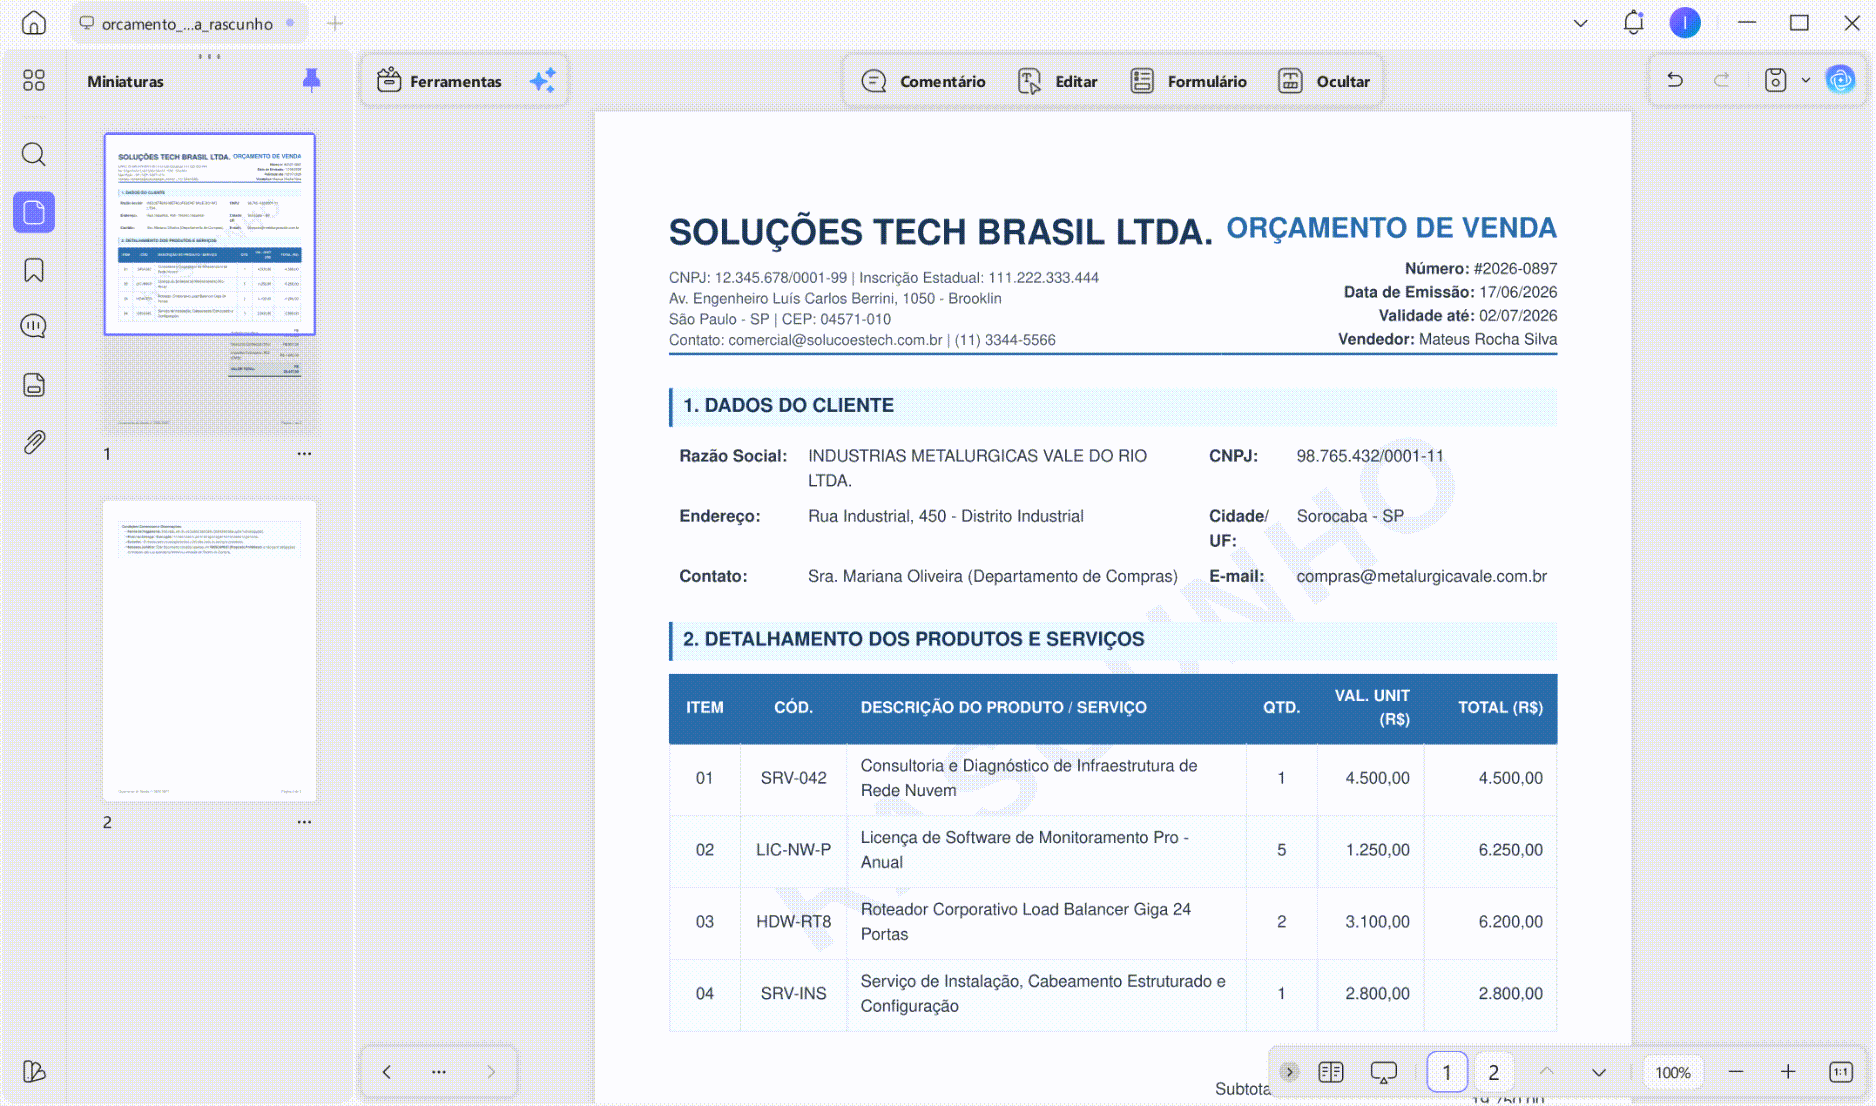
Task: Start slideshow presentation mode
Action: (1384, 1072)
